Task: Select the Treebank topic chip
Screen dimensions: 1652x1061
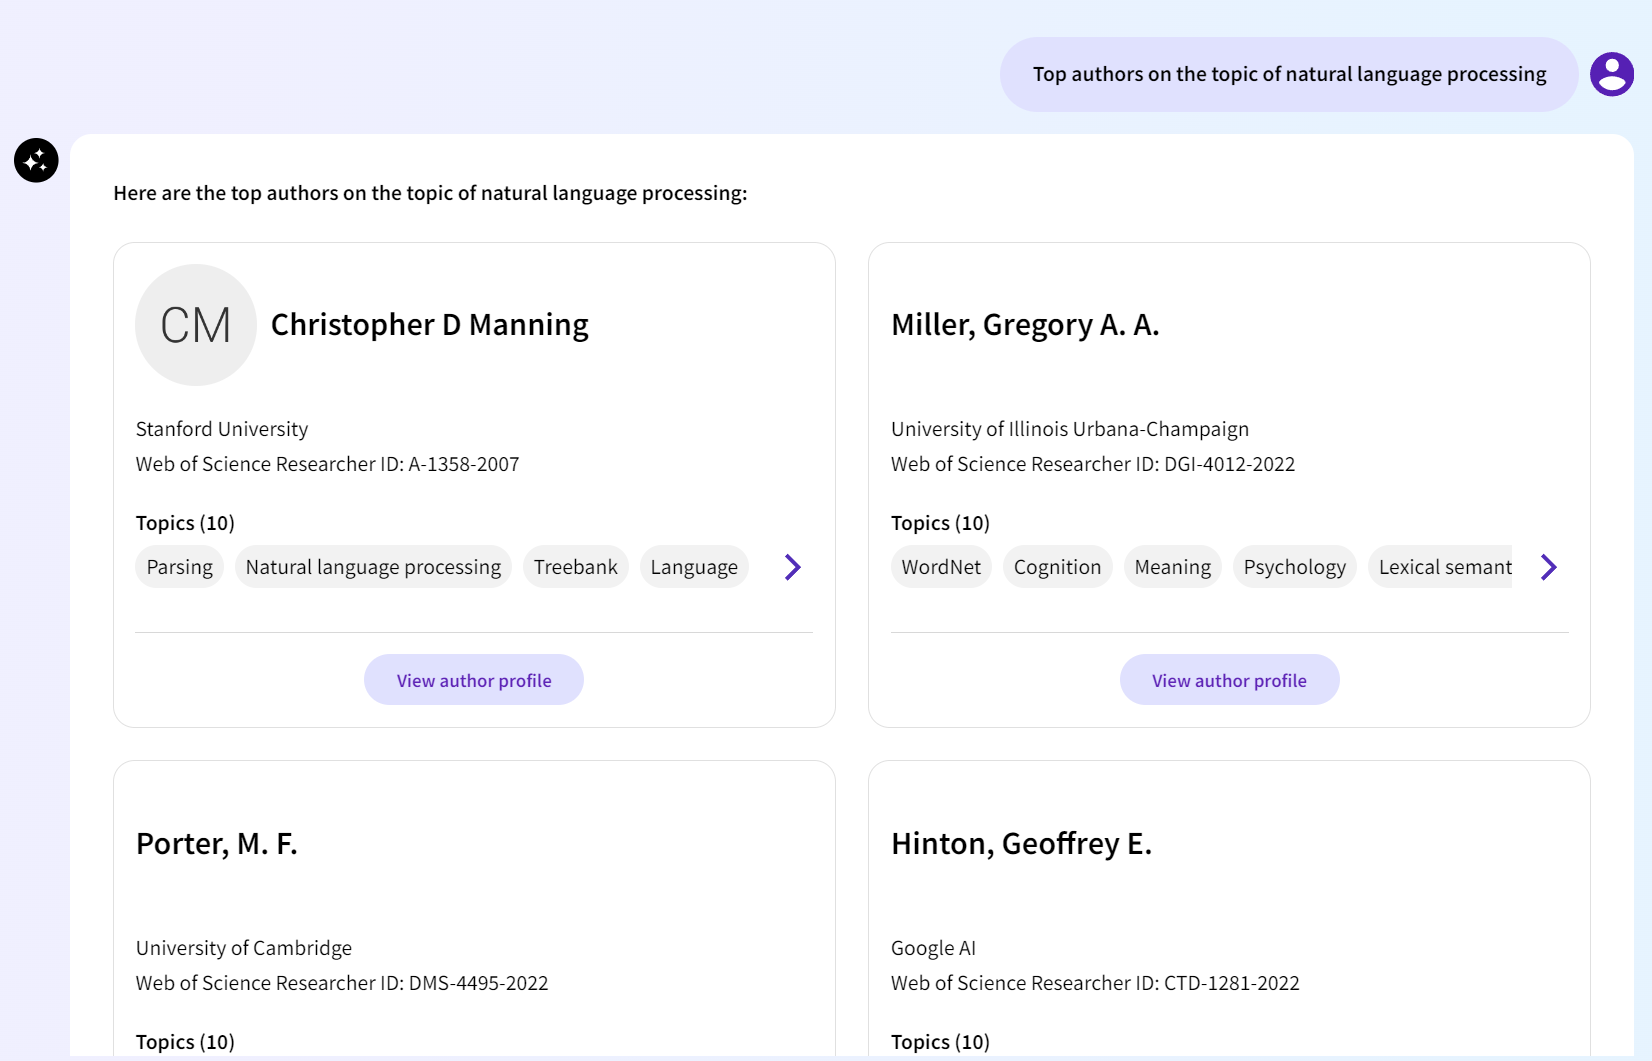Action: pos(576,567)
